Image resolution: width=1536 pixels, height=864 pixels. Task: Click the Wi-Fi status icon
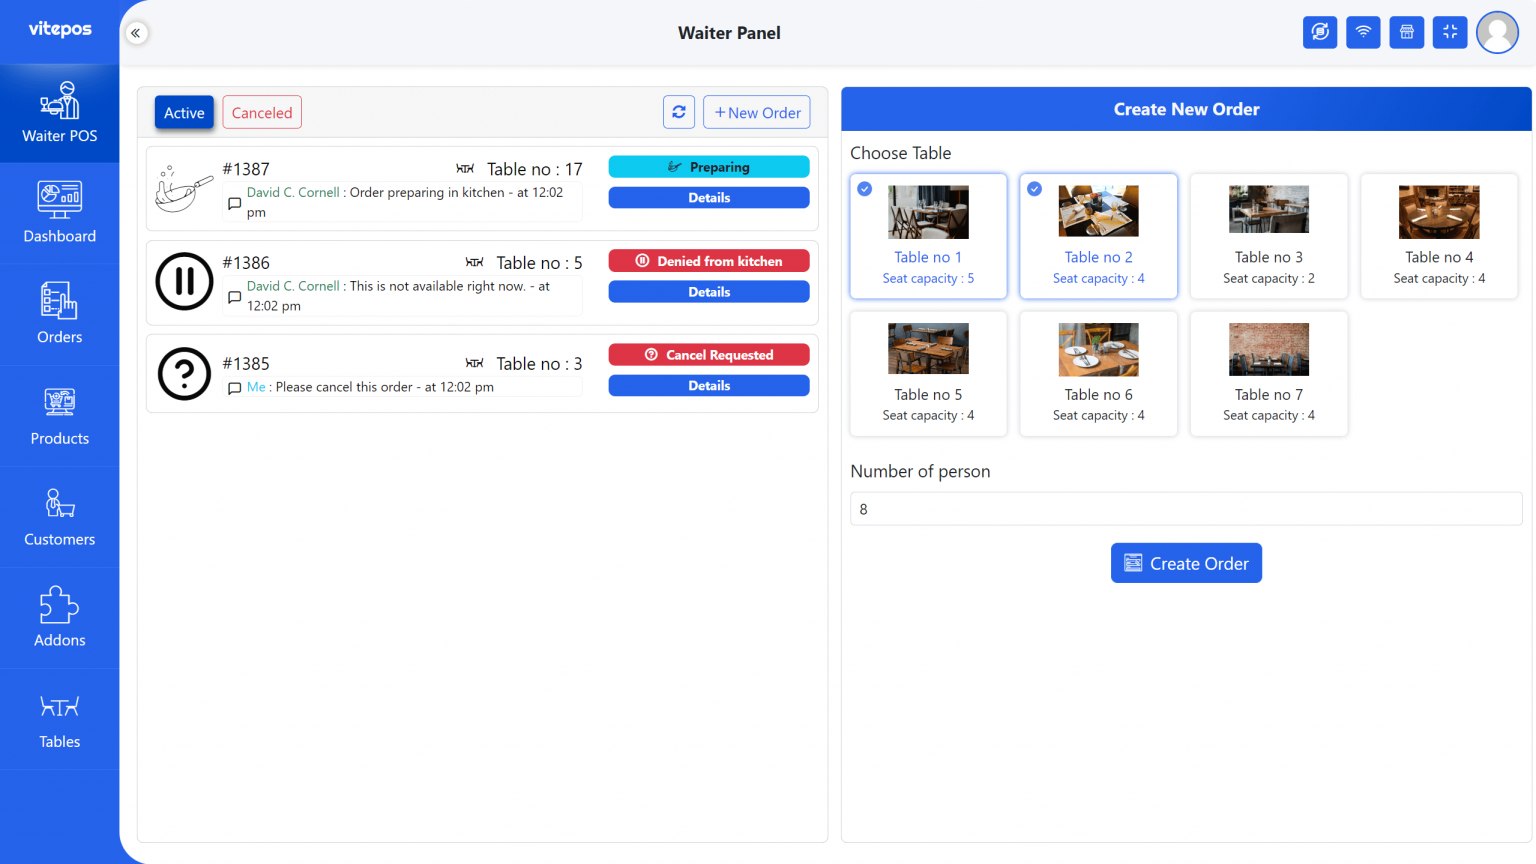point(1363,32)
